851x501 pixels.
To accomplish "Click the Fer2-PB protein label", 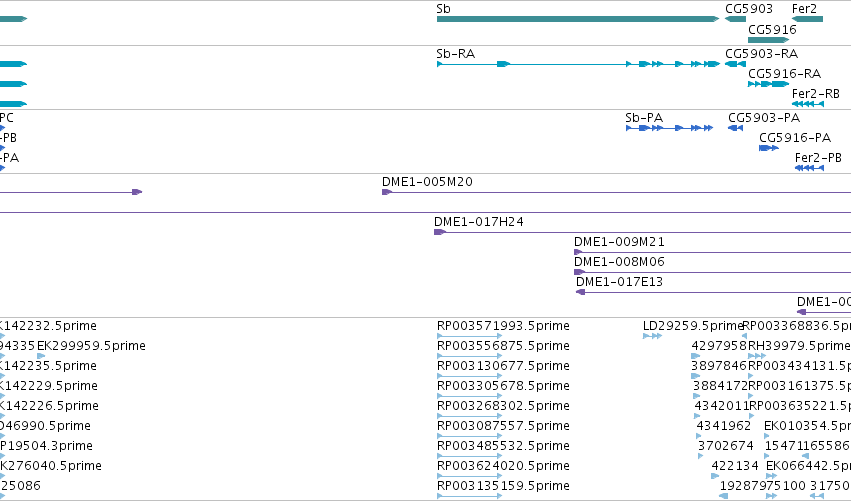I will [818, 158].
